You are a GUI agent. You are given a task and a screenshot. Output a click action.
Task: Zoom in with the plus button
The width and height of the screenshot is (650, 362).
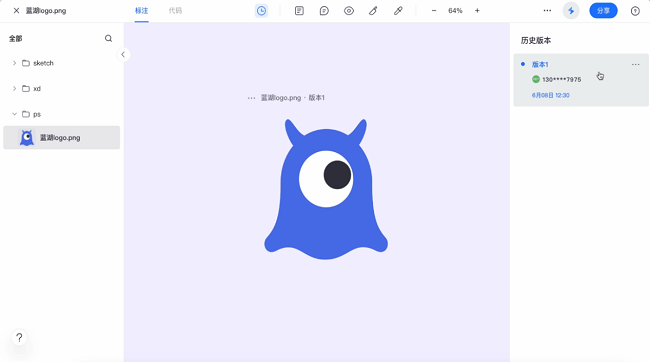(x=477, y=11)
